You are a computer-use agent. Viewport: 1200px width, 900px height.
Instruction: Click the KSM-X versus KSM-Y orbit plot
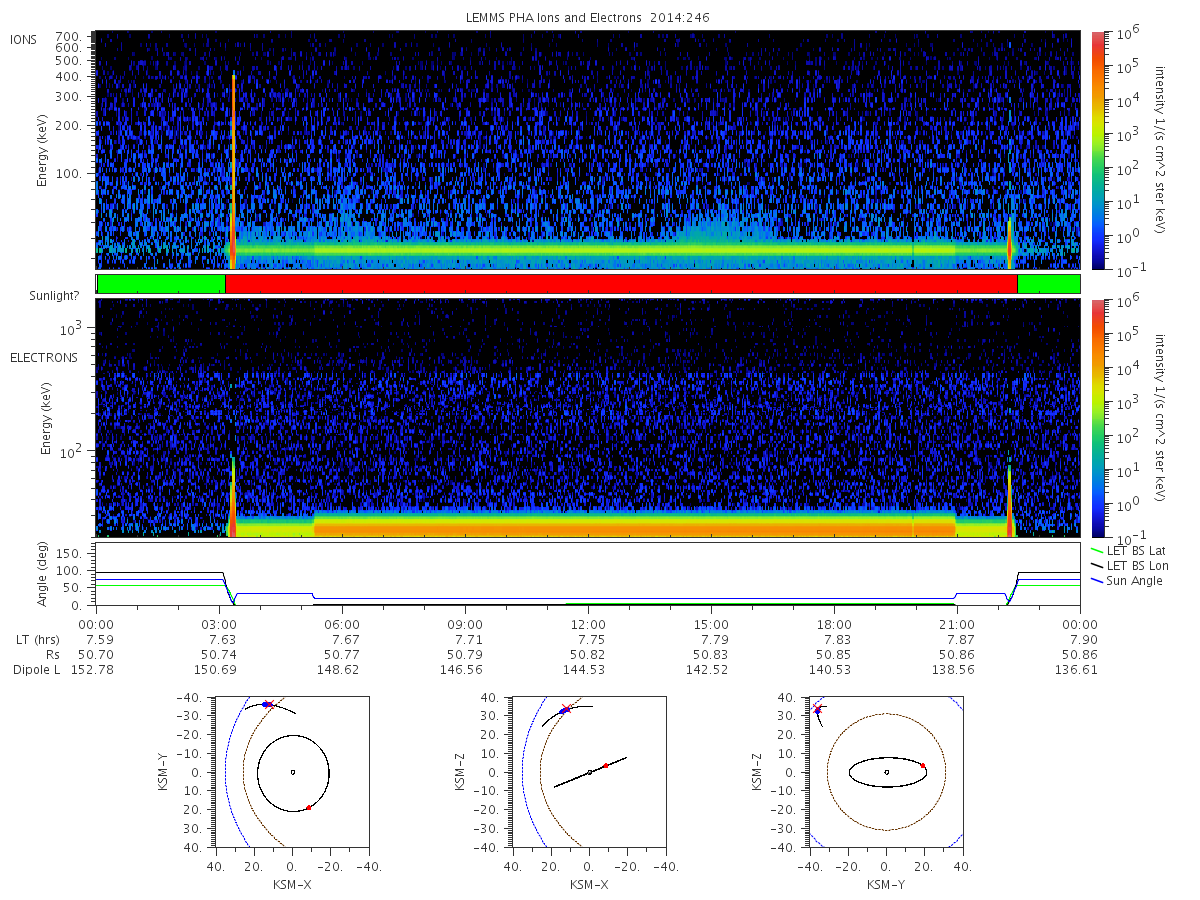tap(292, 772)
